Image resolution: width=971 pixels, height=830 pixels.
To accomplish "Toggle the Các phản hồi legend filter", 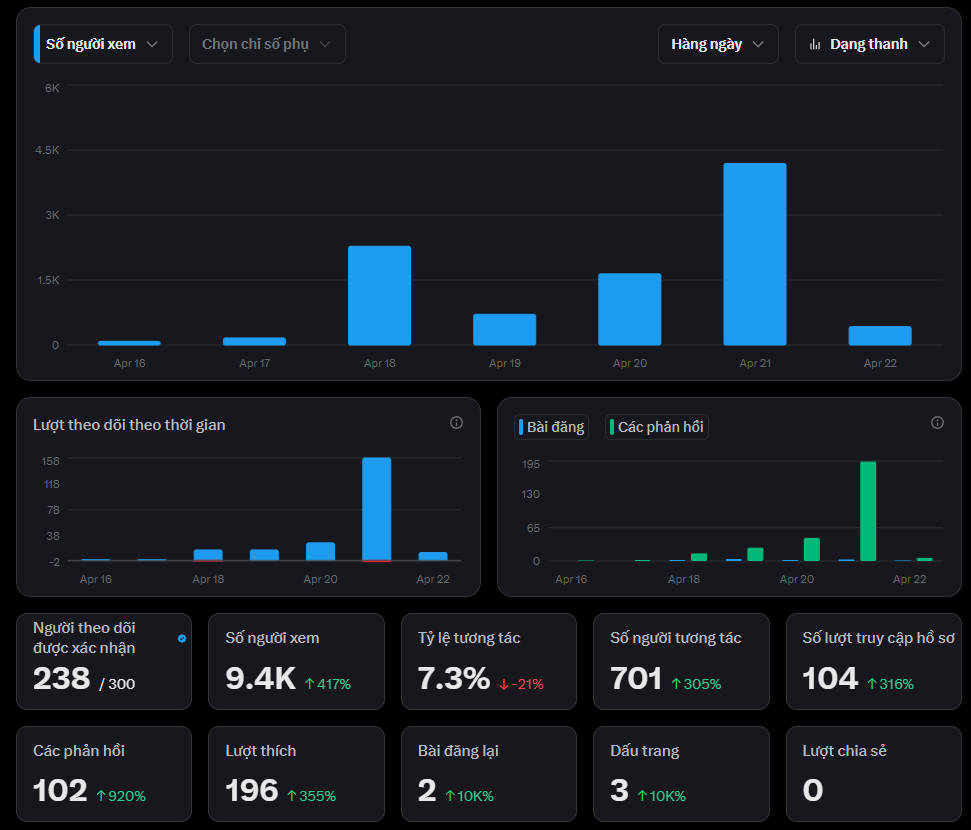I will tap(656, 427).
